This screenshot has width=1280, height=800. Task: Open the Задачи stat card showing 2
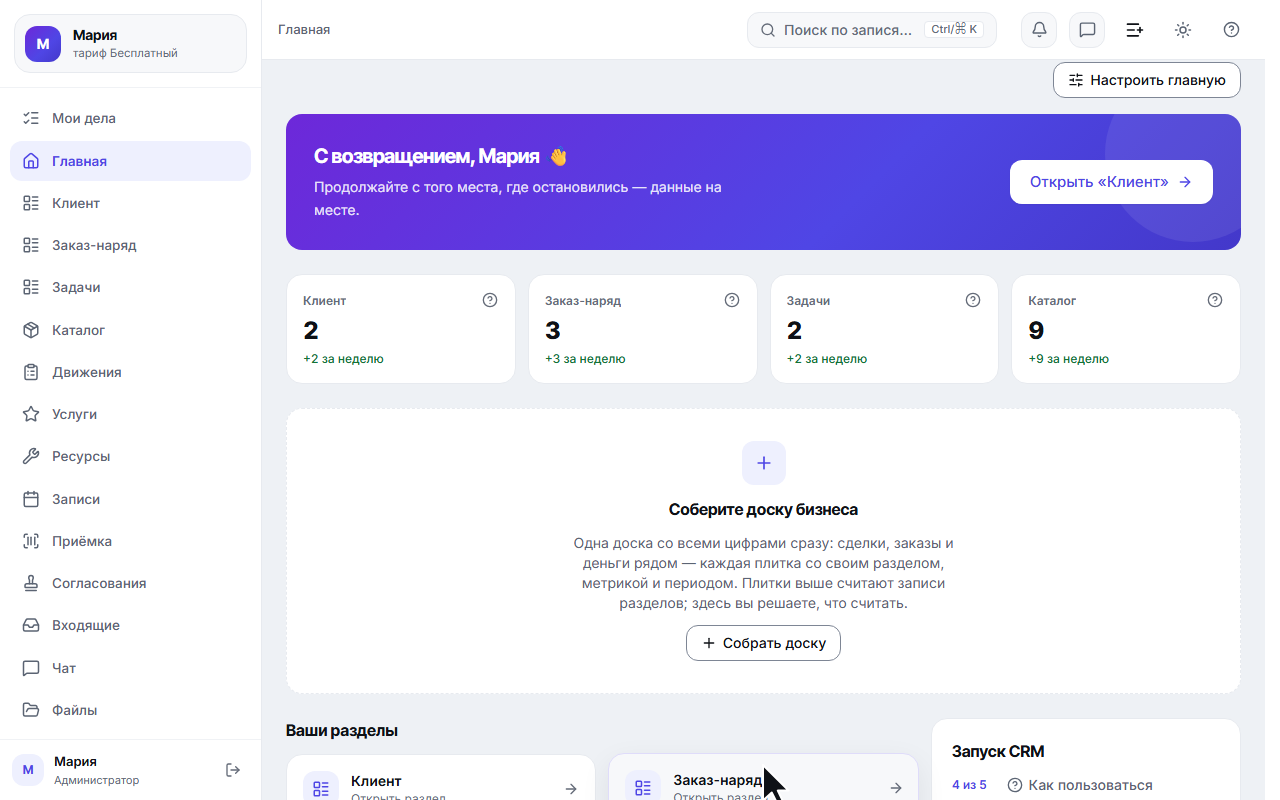(x=884, y=329)
